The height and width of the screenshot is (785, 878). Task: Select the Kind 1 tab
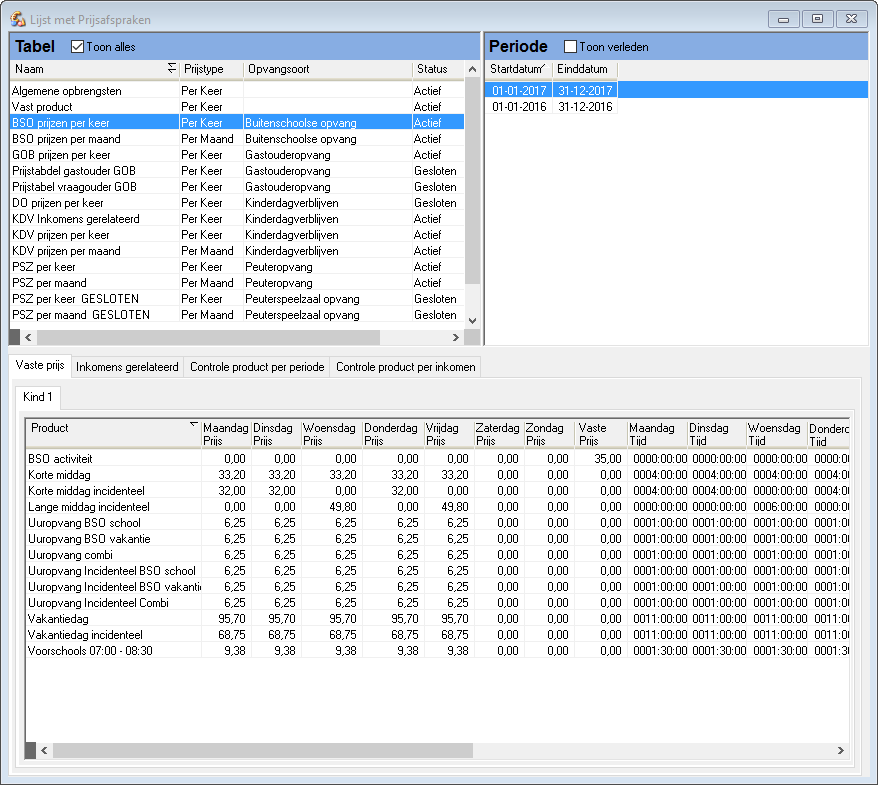coord(38,397)
